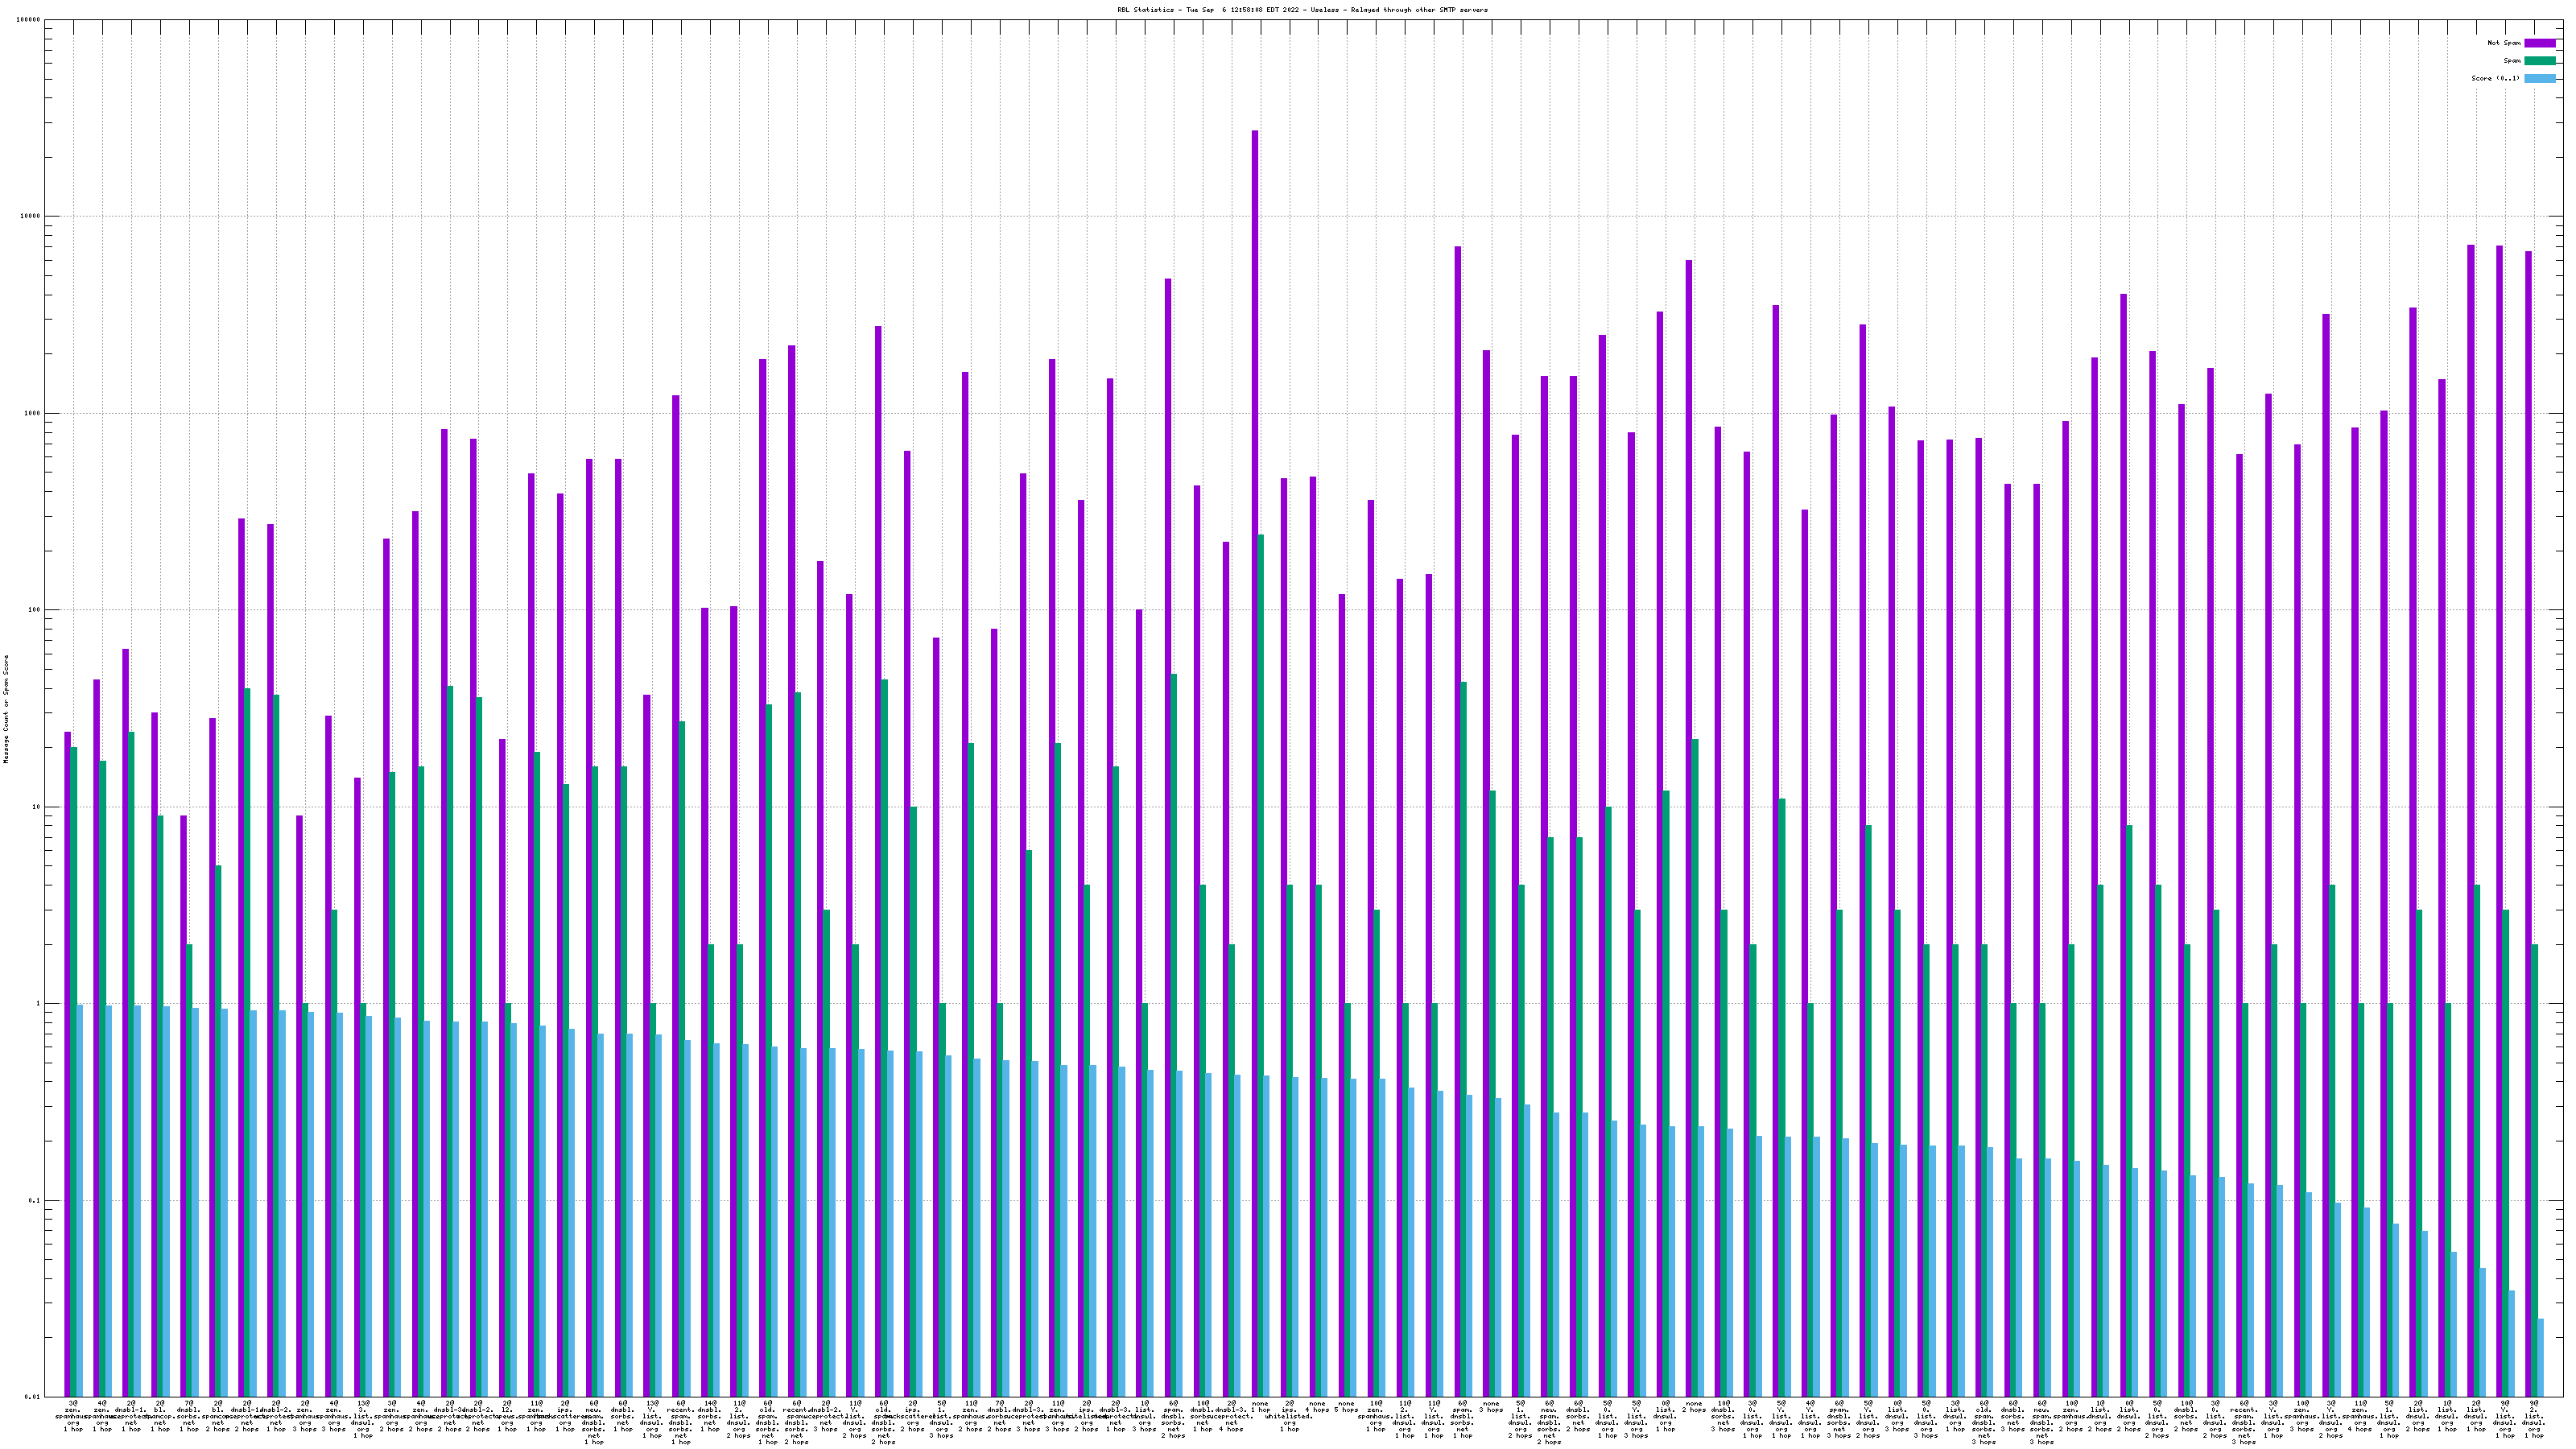Click the 'none 2 hops' x-axis label

[1694, 1407]
